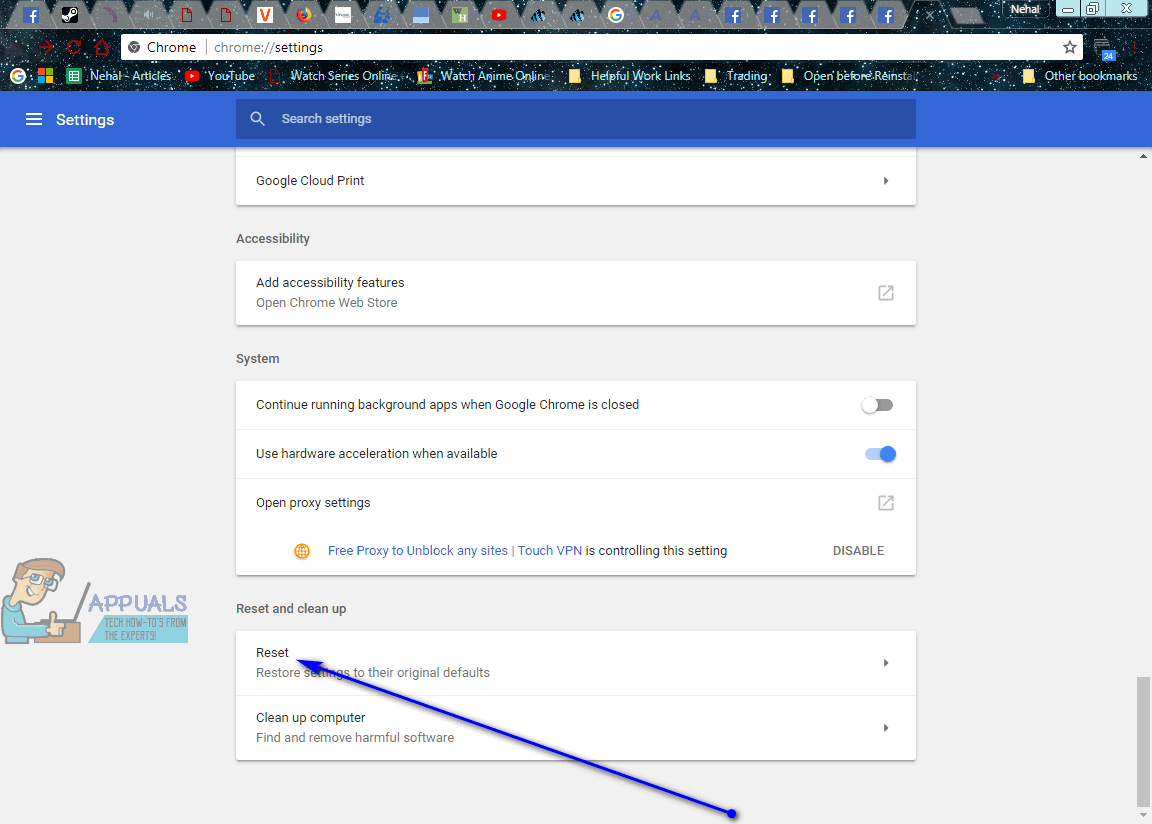This screenshot has height=824, width=1152.
Task: Click the Accessibility section heading
Action: [273, 239]
